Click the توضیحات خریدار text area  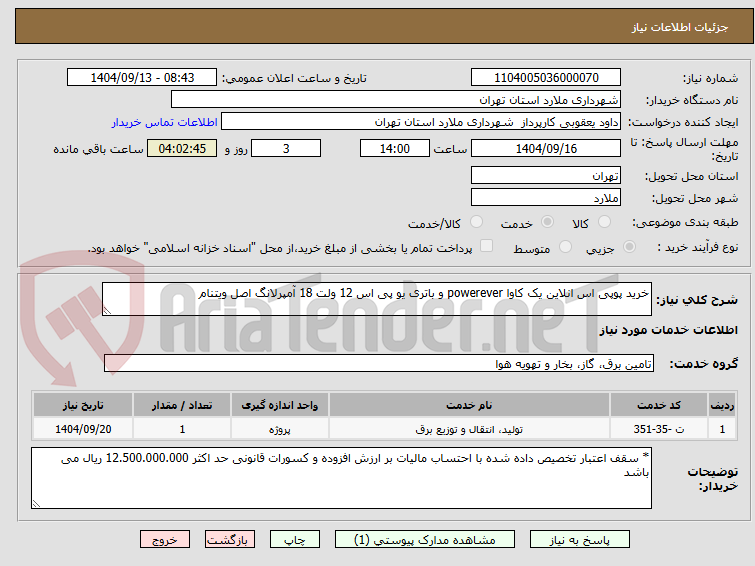(x=341, y=478)
